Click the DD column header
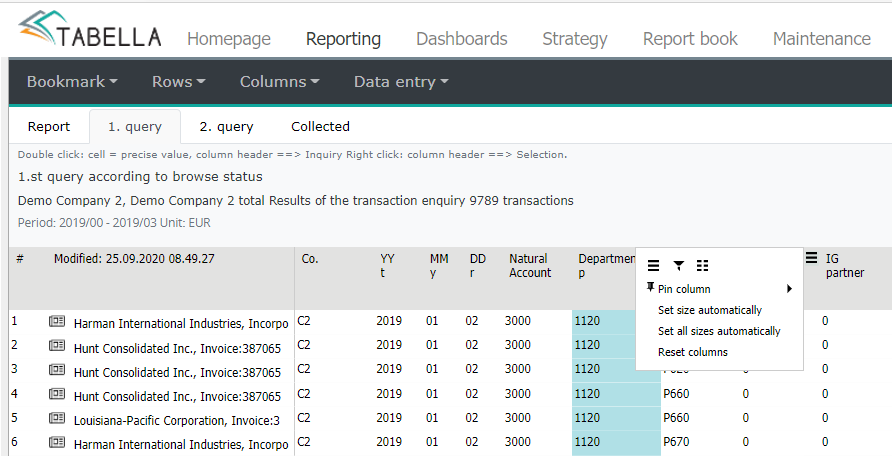 pyautogui.click(x=477, y=266)
